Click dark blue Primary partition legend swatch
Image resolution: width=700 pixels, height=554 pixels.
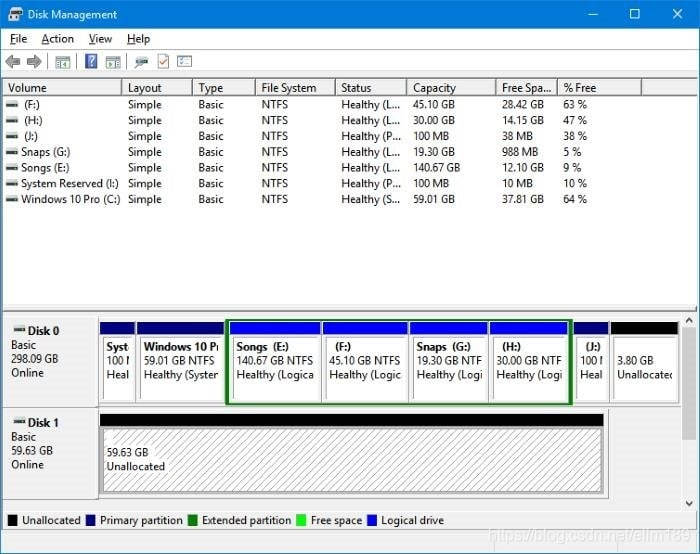pyautogui.click(x=91, y=521)
